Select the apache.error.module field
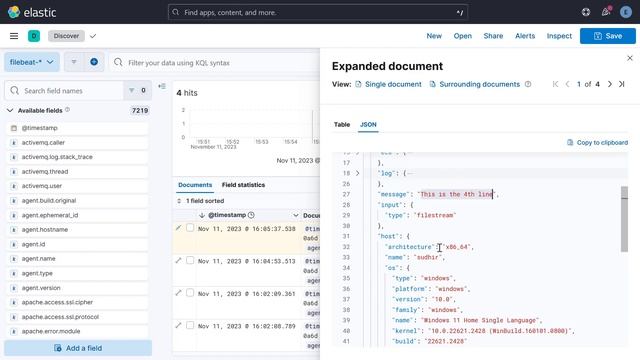This screenshot has height=360, width=640. pyautogui.click(x=77, y=331)
